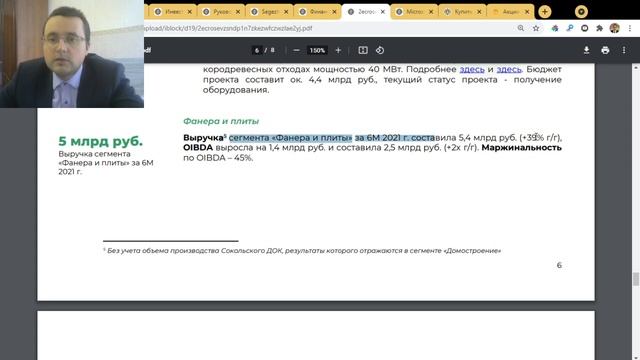This screenshot has height=360, width=640.
Task: Click the scrollbar up arrow
Action: [x=636, y=67]
